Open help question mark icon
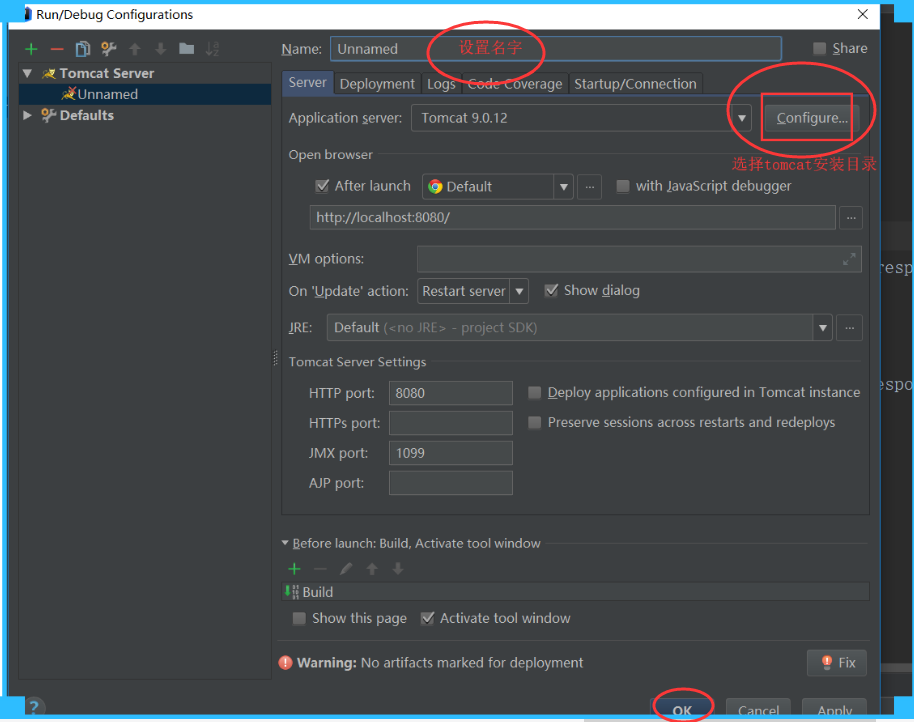This screenshot has height=722, width=914. [x=34, y=707]
